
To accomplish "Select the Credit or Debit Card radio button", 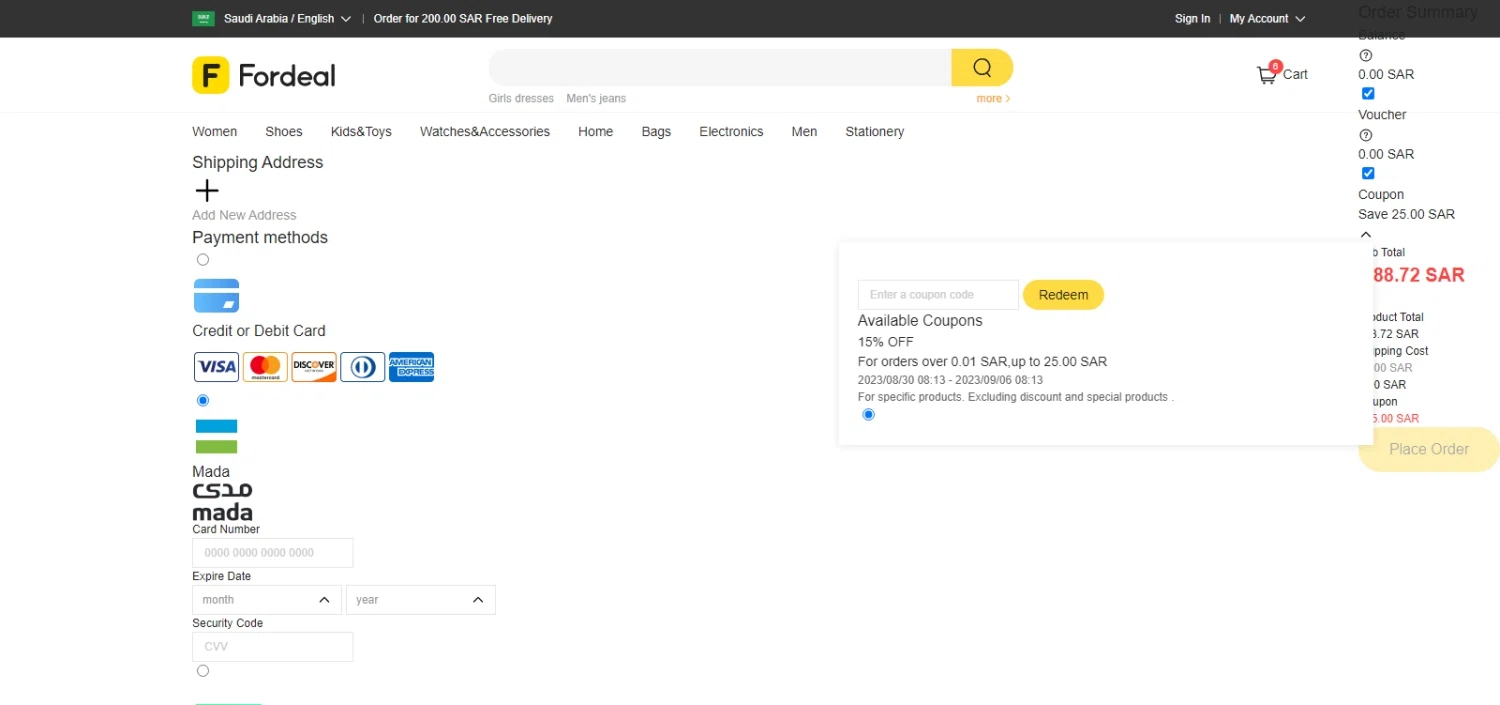I will [x=203, y=260].
